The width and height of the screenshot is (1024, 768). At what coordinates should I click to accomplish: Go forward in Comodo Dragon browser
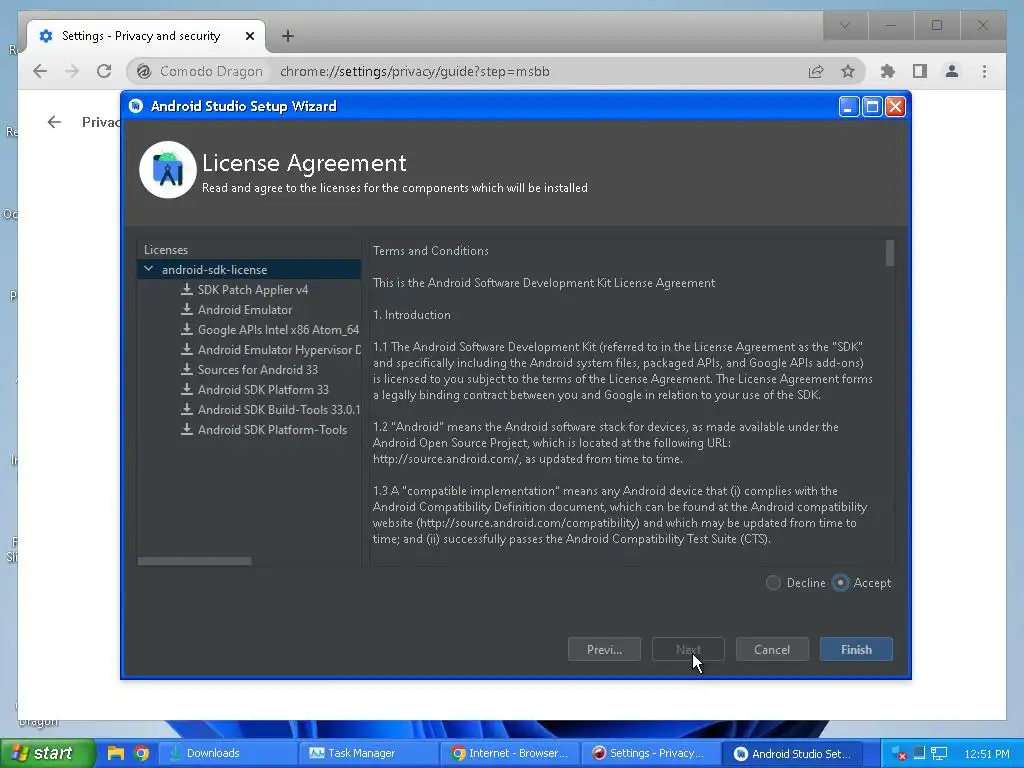72,71
